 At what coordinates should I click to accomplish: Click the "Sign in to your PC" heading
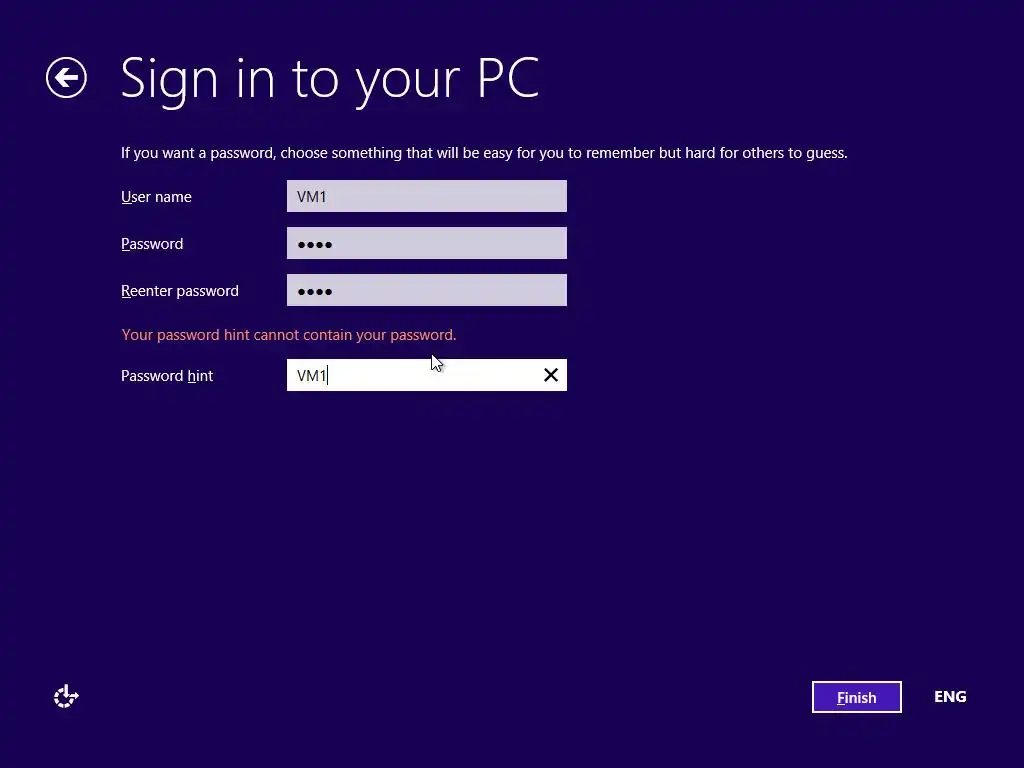coord(330,80)
